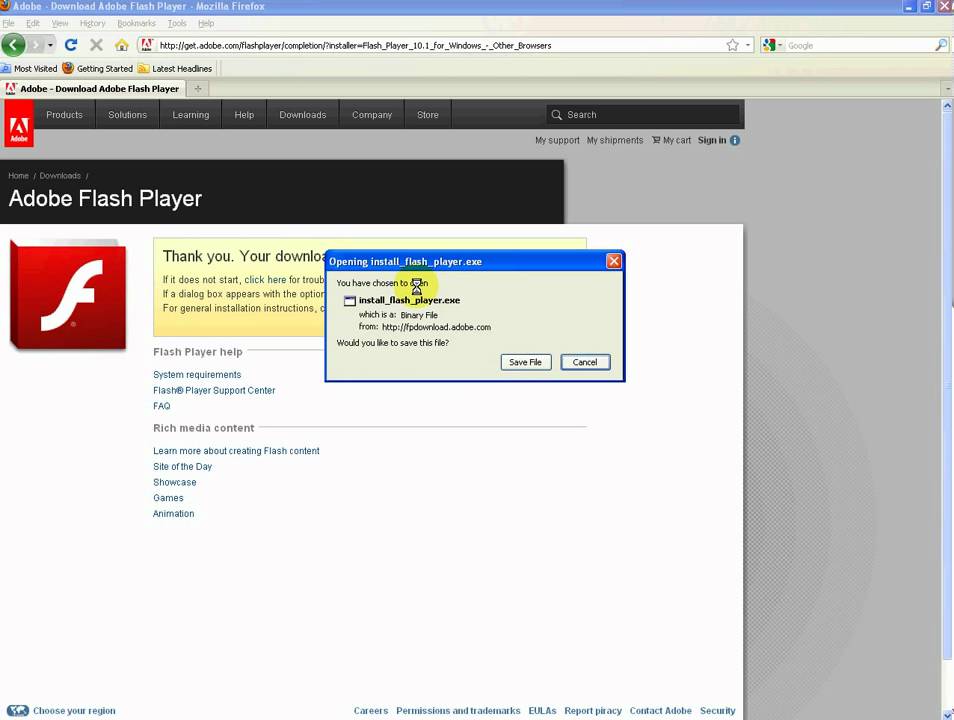
Task: Bookmark this page with the star icon
Action: point(733,45)
